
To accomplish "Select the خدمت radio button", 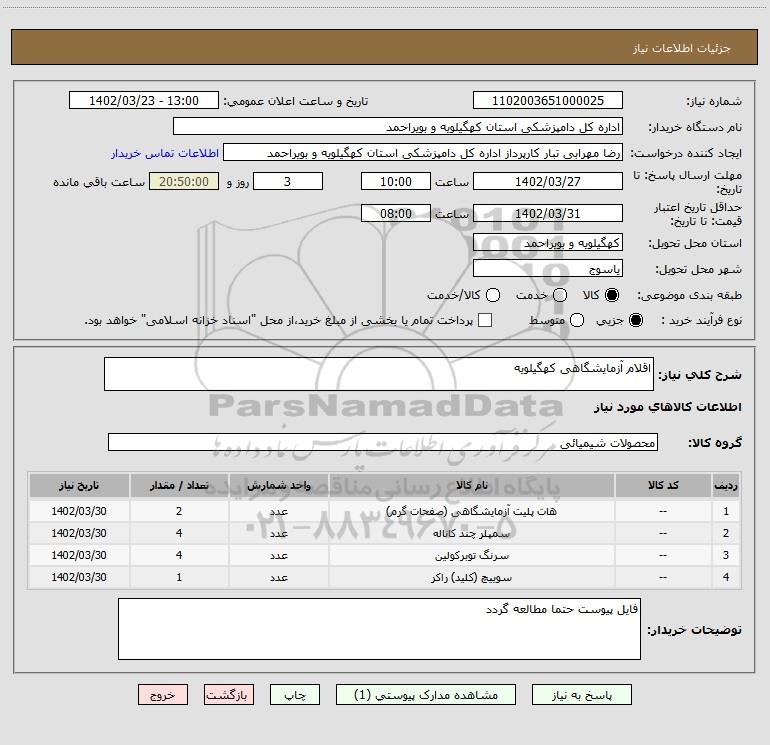I will [x=560, y=295].
